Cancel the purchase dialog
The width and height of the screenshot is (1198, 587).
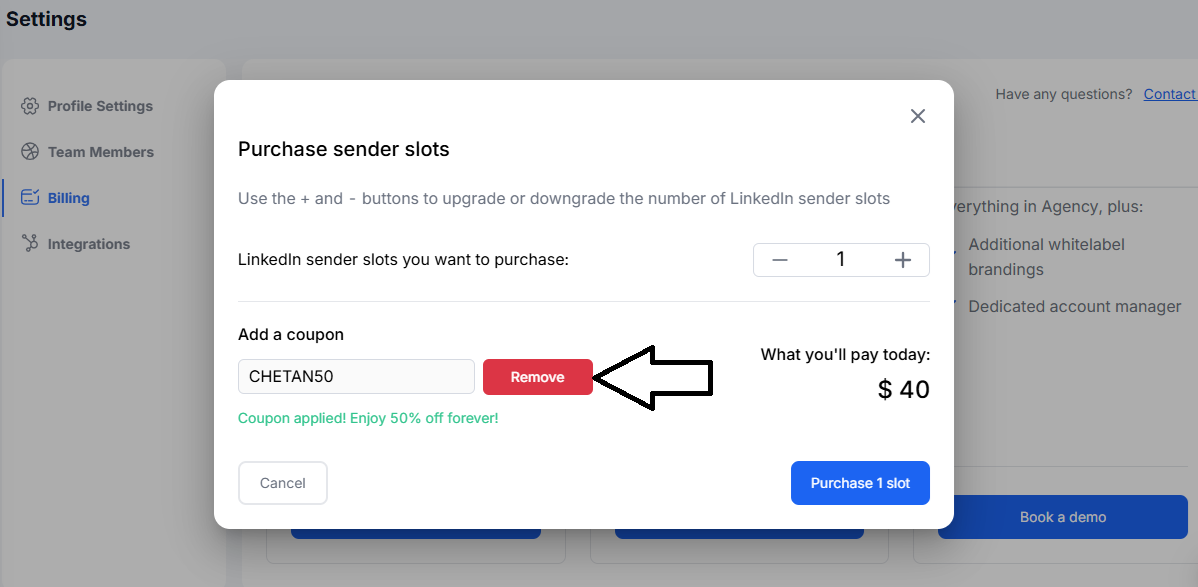click(x=282, y=482)
